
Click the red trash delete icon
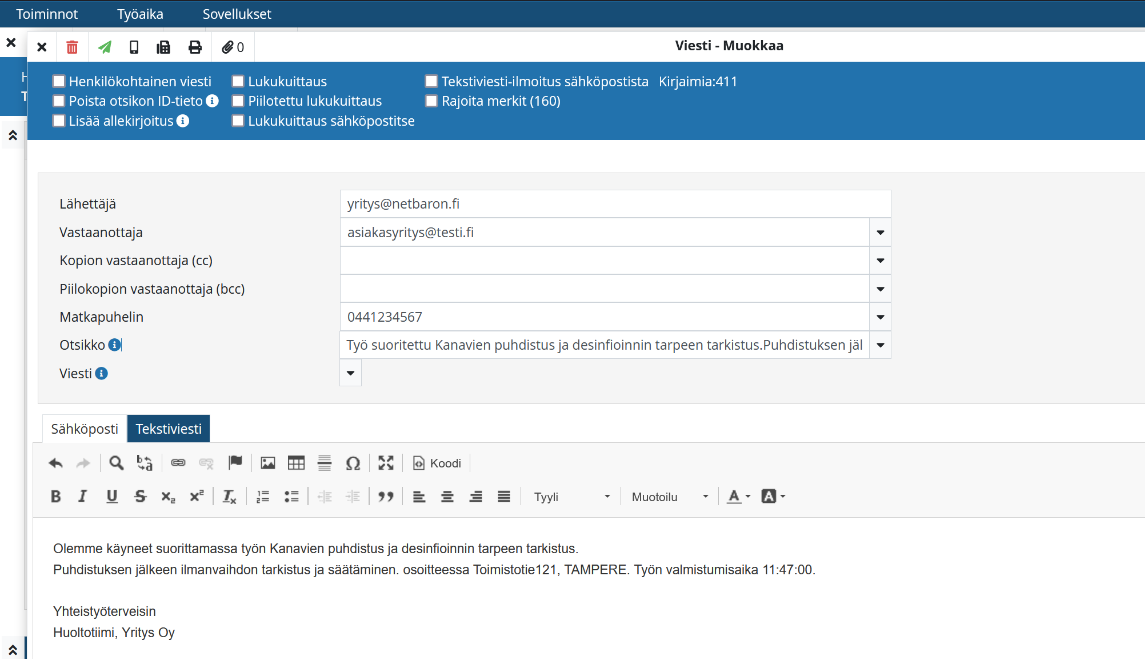pyautogui.click(x=72, y=47)
